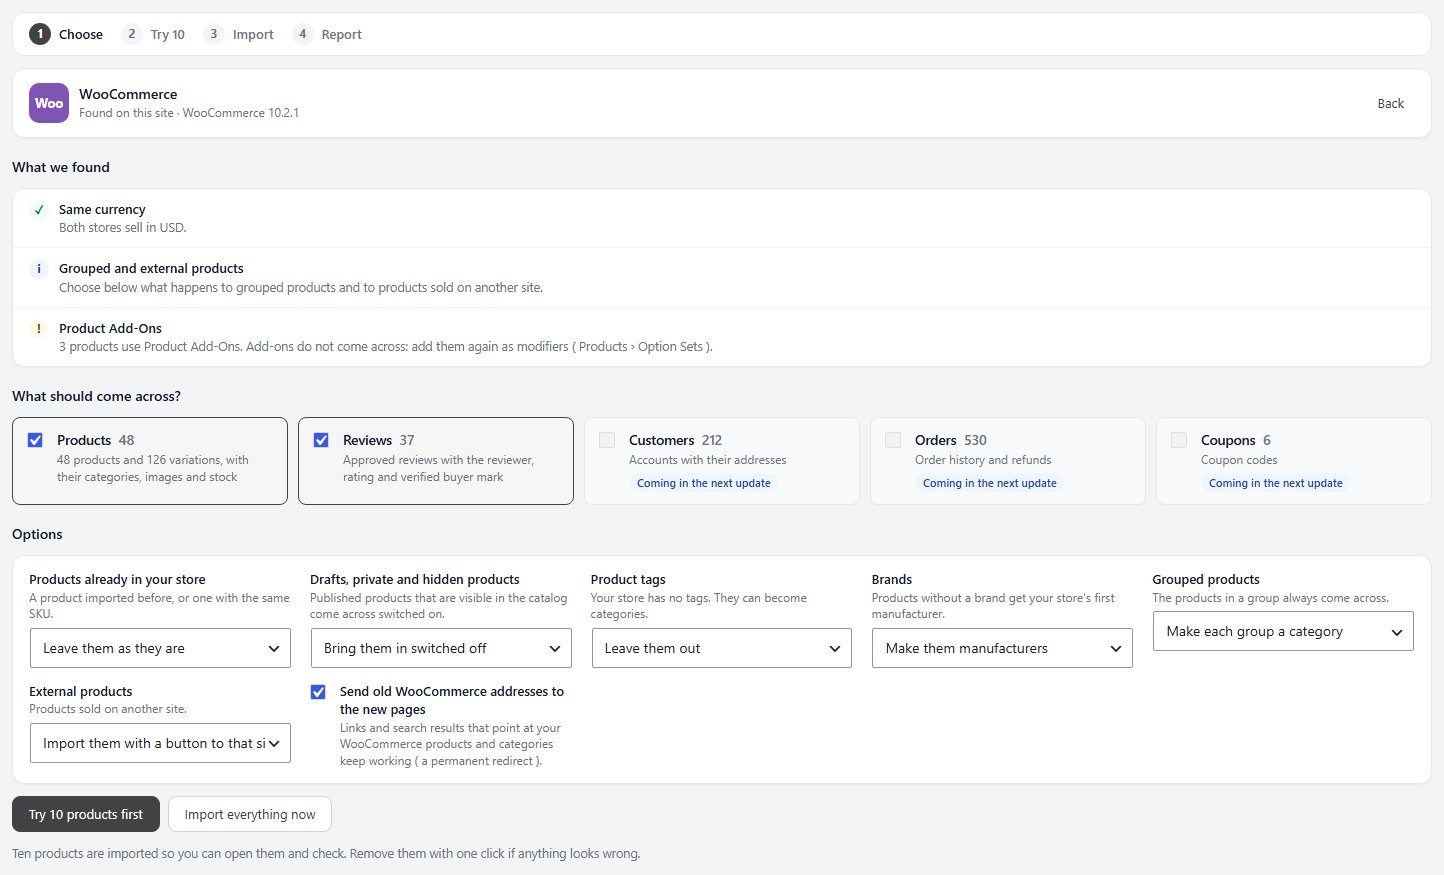The width and height of the screenshot is (1444, 875).
Task: Tick the disabled Coupons checkbox
Action: 1179,440
